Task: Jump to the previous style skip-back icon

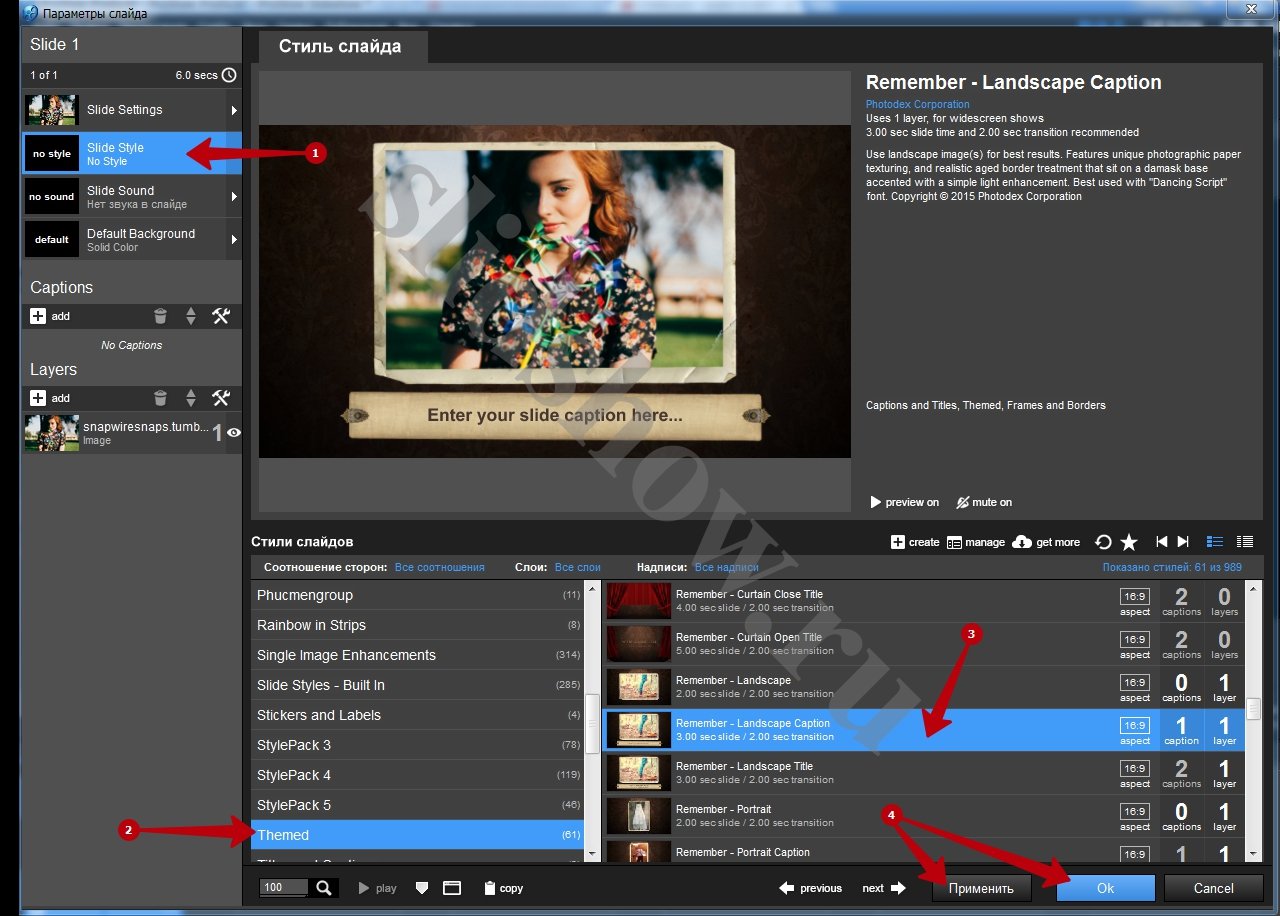Action: tap(1161, 542)
